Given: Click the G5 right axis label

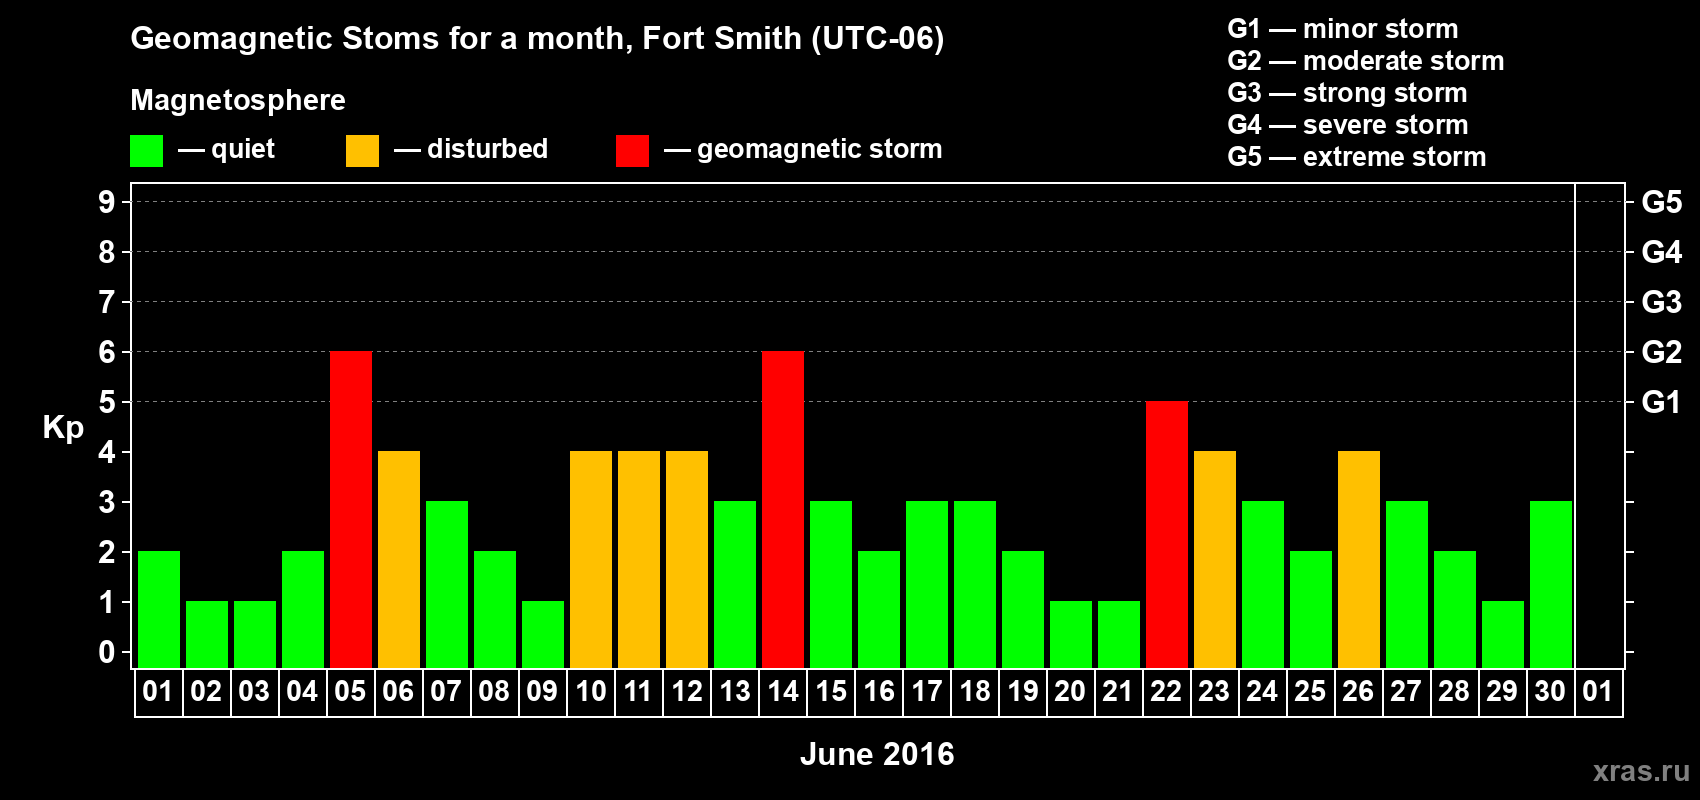Looking at the screenshot, I should click(x=1661, y=202).
